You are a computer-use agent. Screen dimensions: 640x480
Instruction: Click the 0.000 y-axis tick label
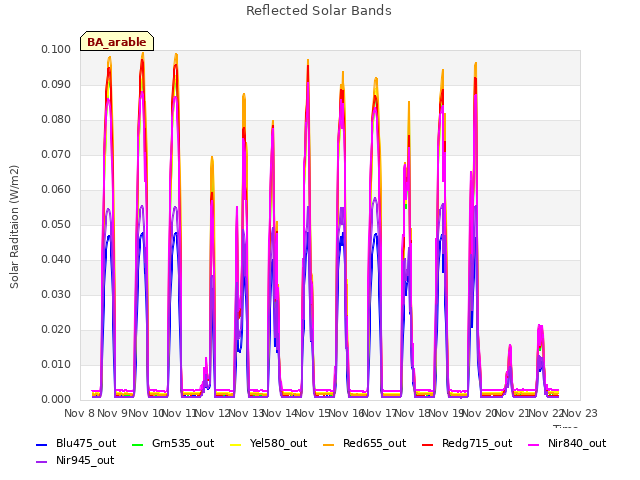click(56, 400)
